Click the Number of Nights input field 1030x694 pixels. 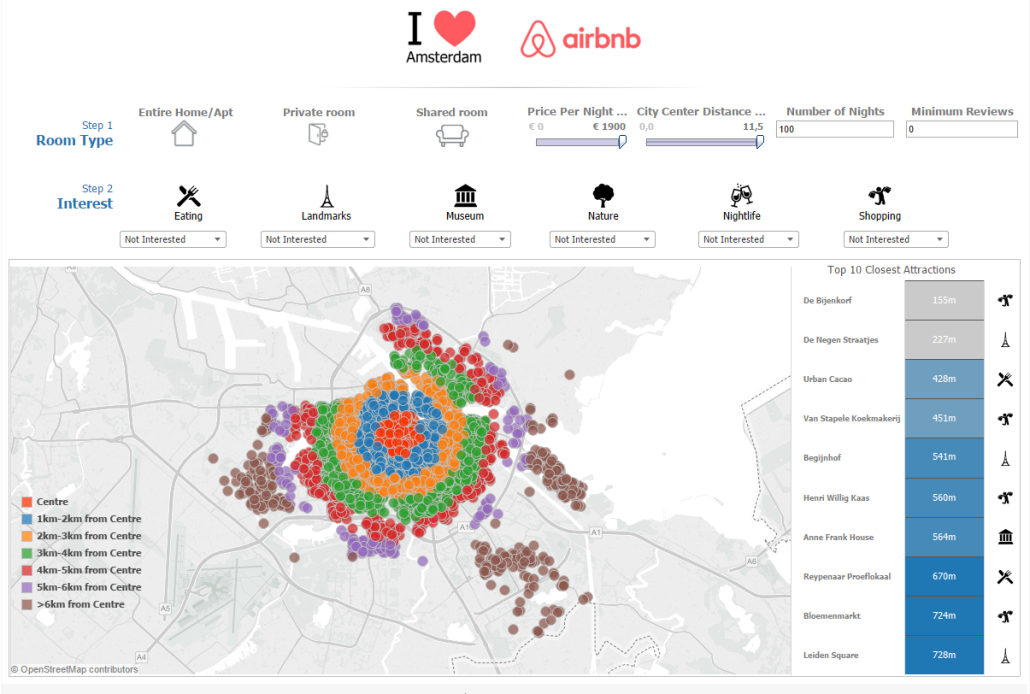tap(835, 129)
